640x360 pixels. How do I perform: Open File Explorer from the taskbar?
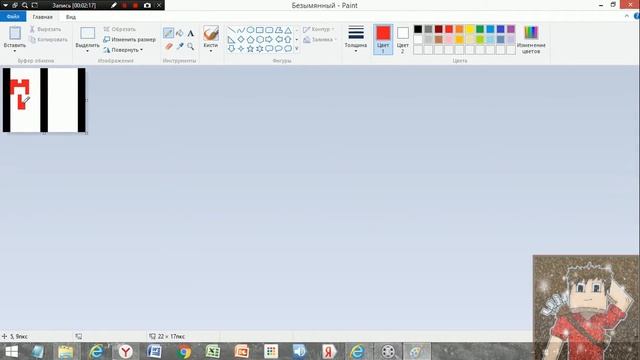point(65,351)
